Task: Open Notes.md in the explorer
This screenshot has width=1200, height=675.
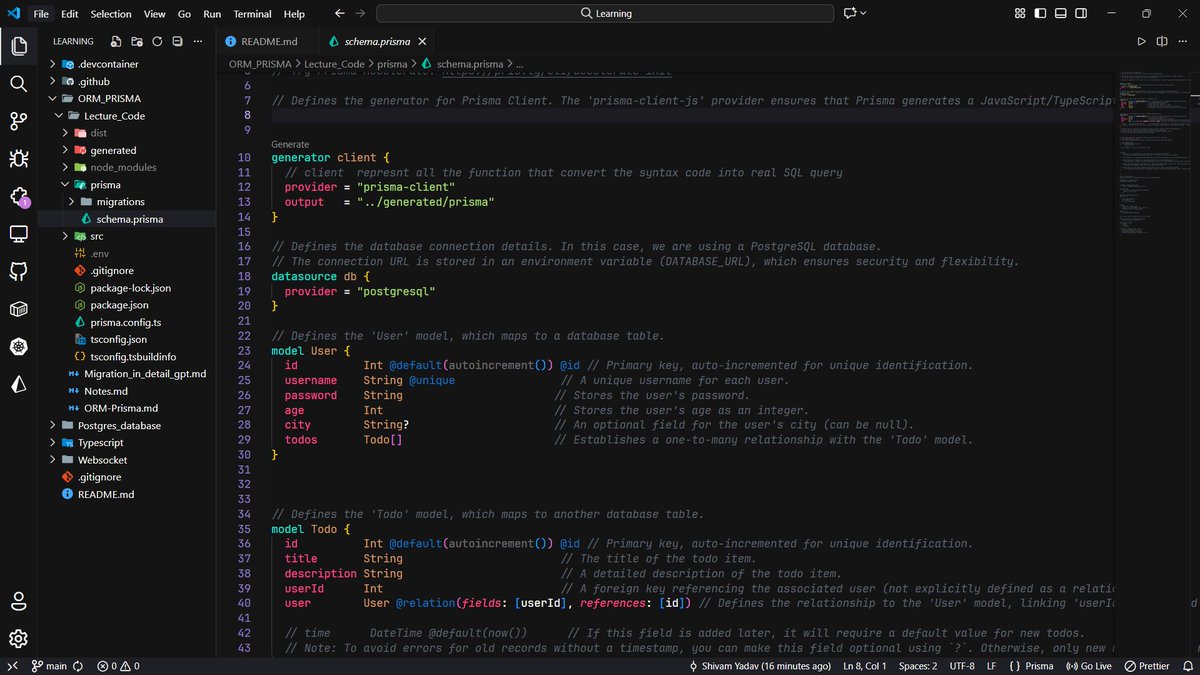Action: 105,391
